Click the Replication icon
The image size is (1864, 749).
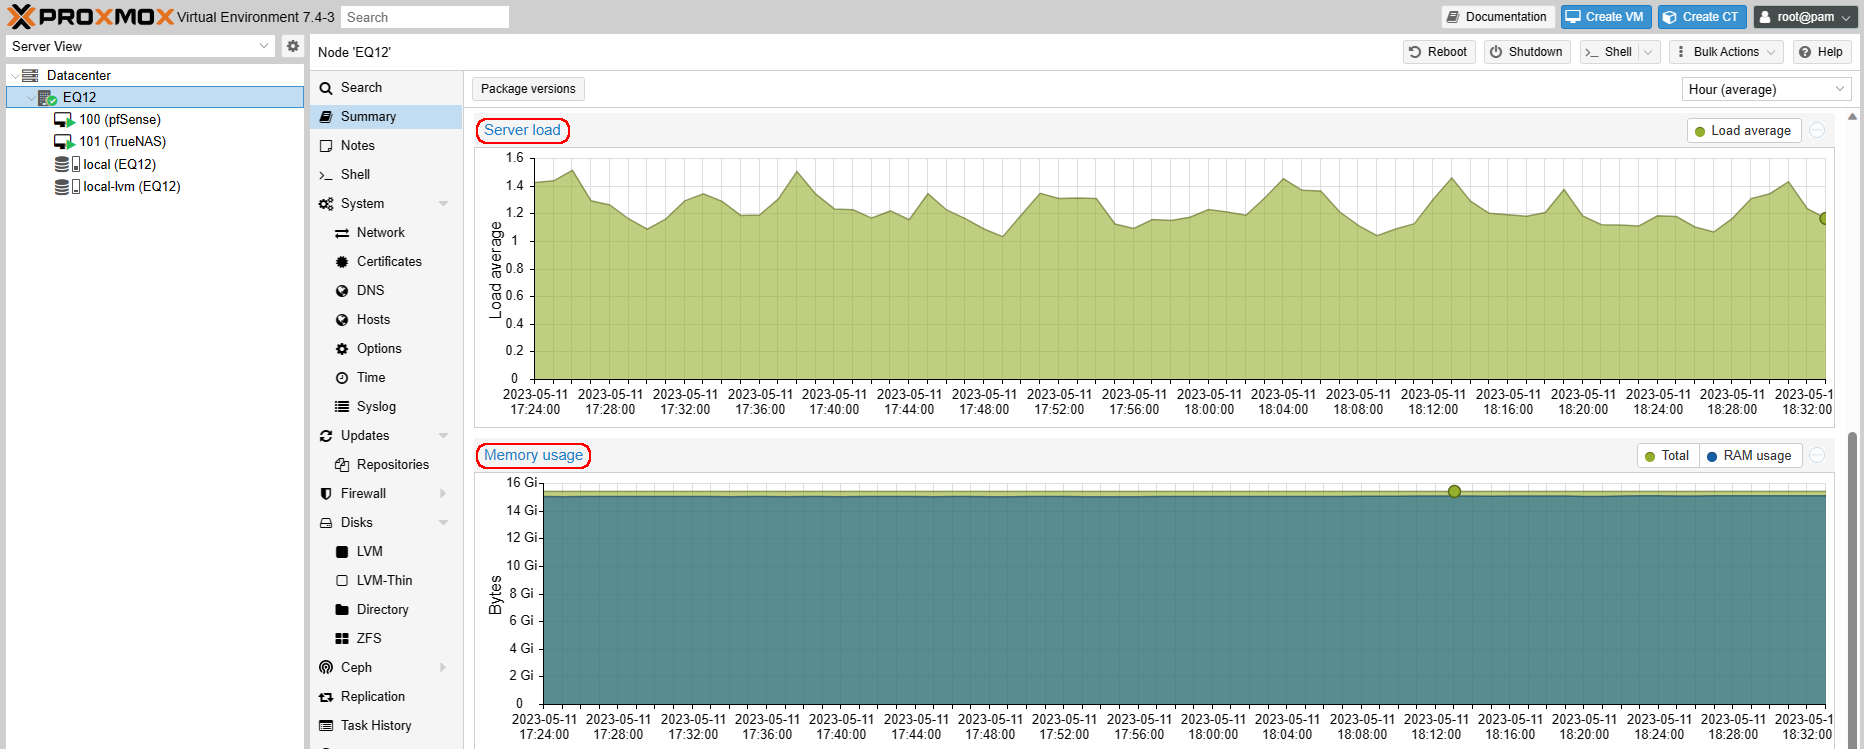[326, 697]
